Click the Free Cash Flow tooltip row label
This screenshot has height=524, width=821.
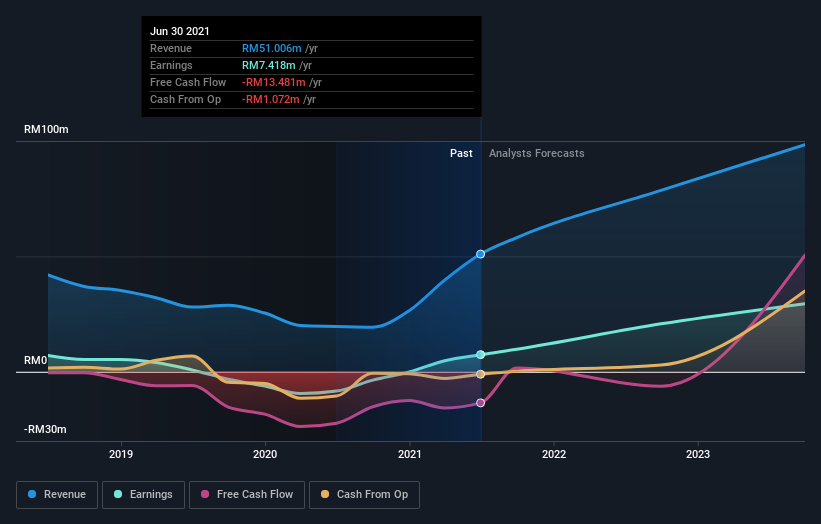pos(188,82)
